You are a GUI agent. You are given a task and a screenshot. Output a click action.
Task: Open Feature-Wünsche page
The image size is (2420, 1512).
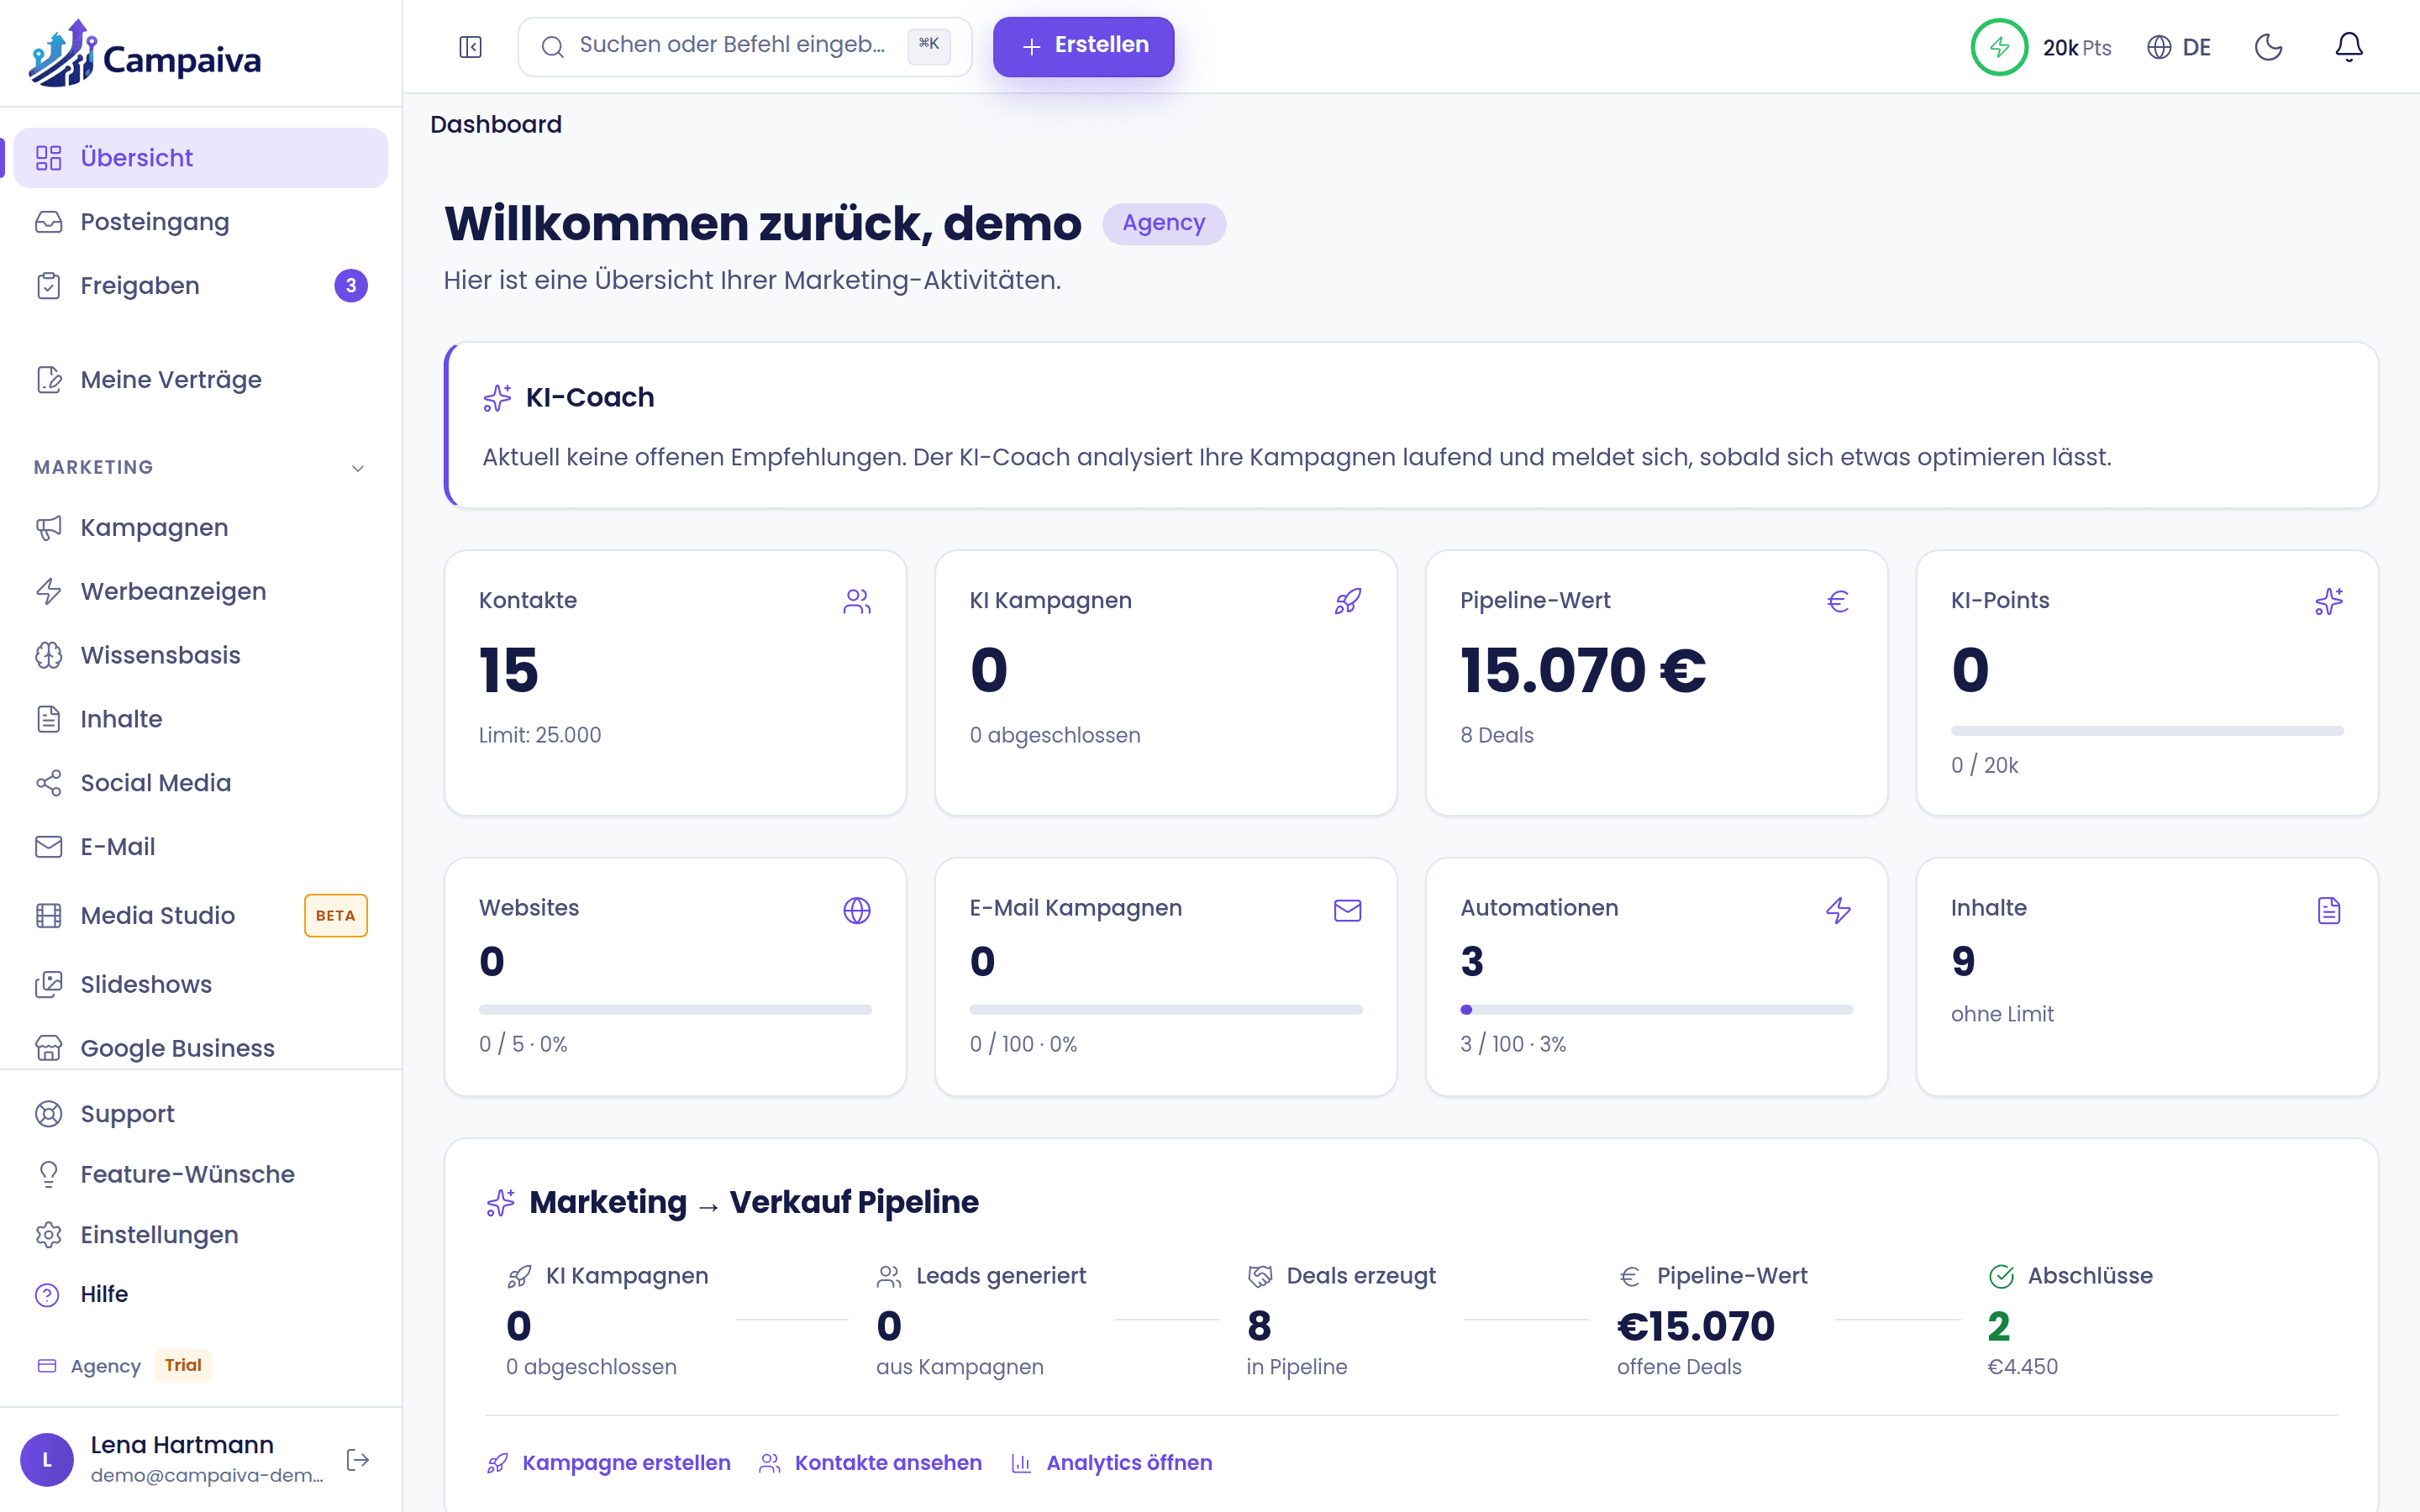[x=200, y=1175]
